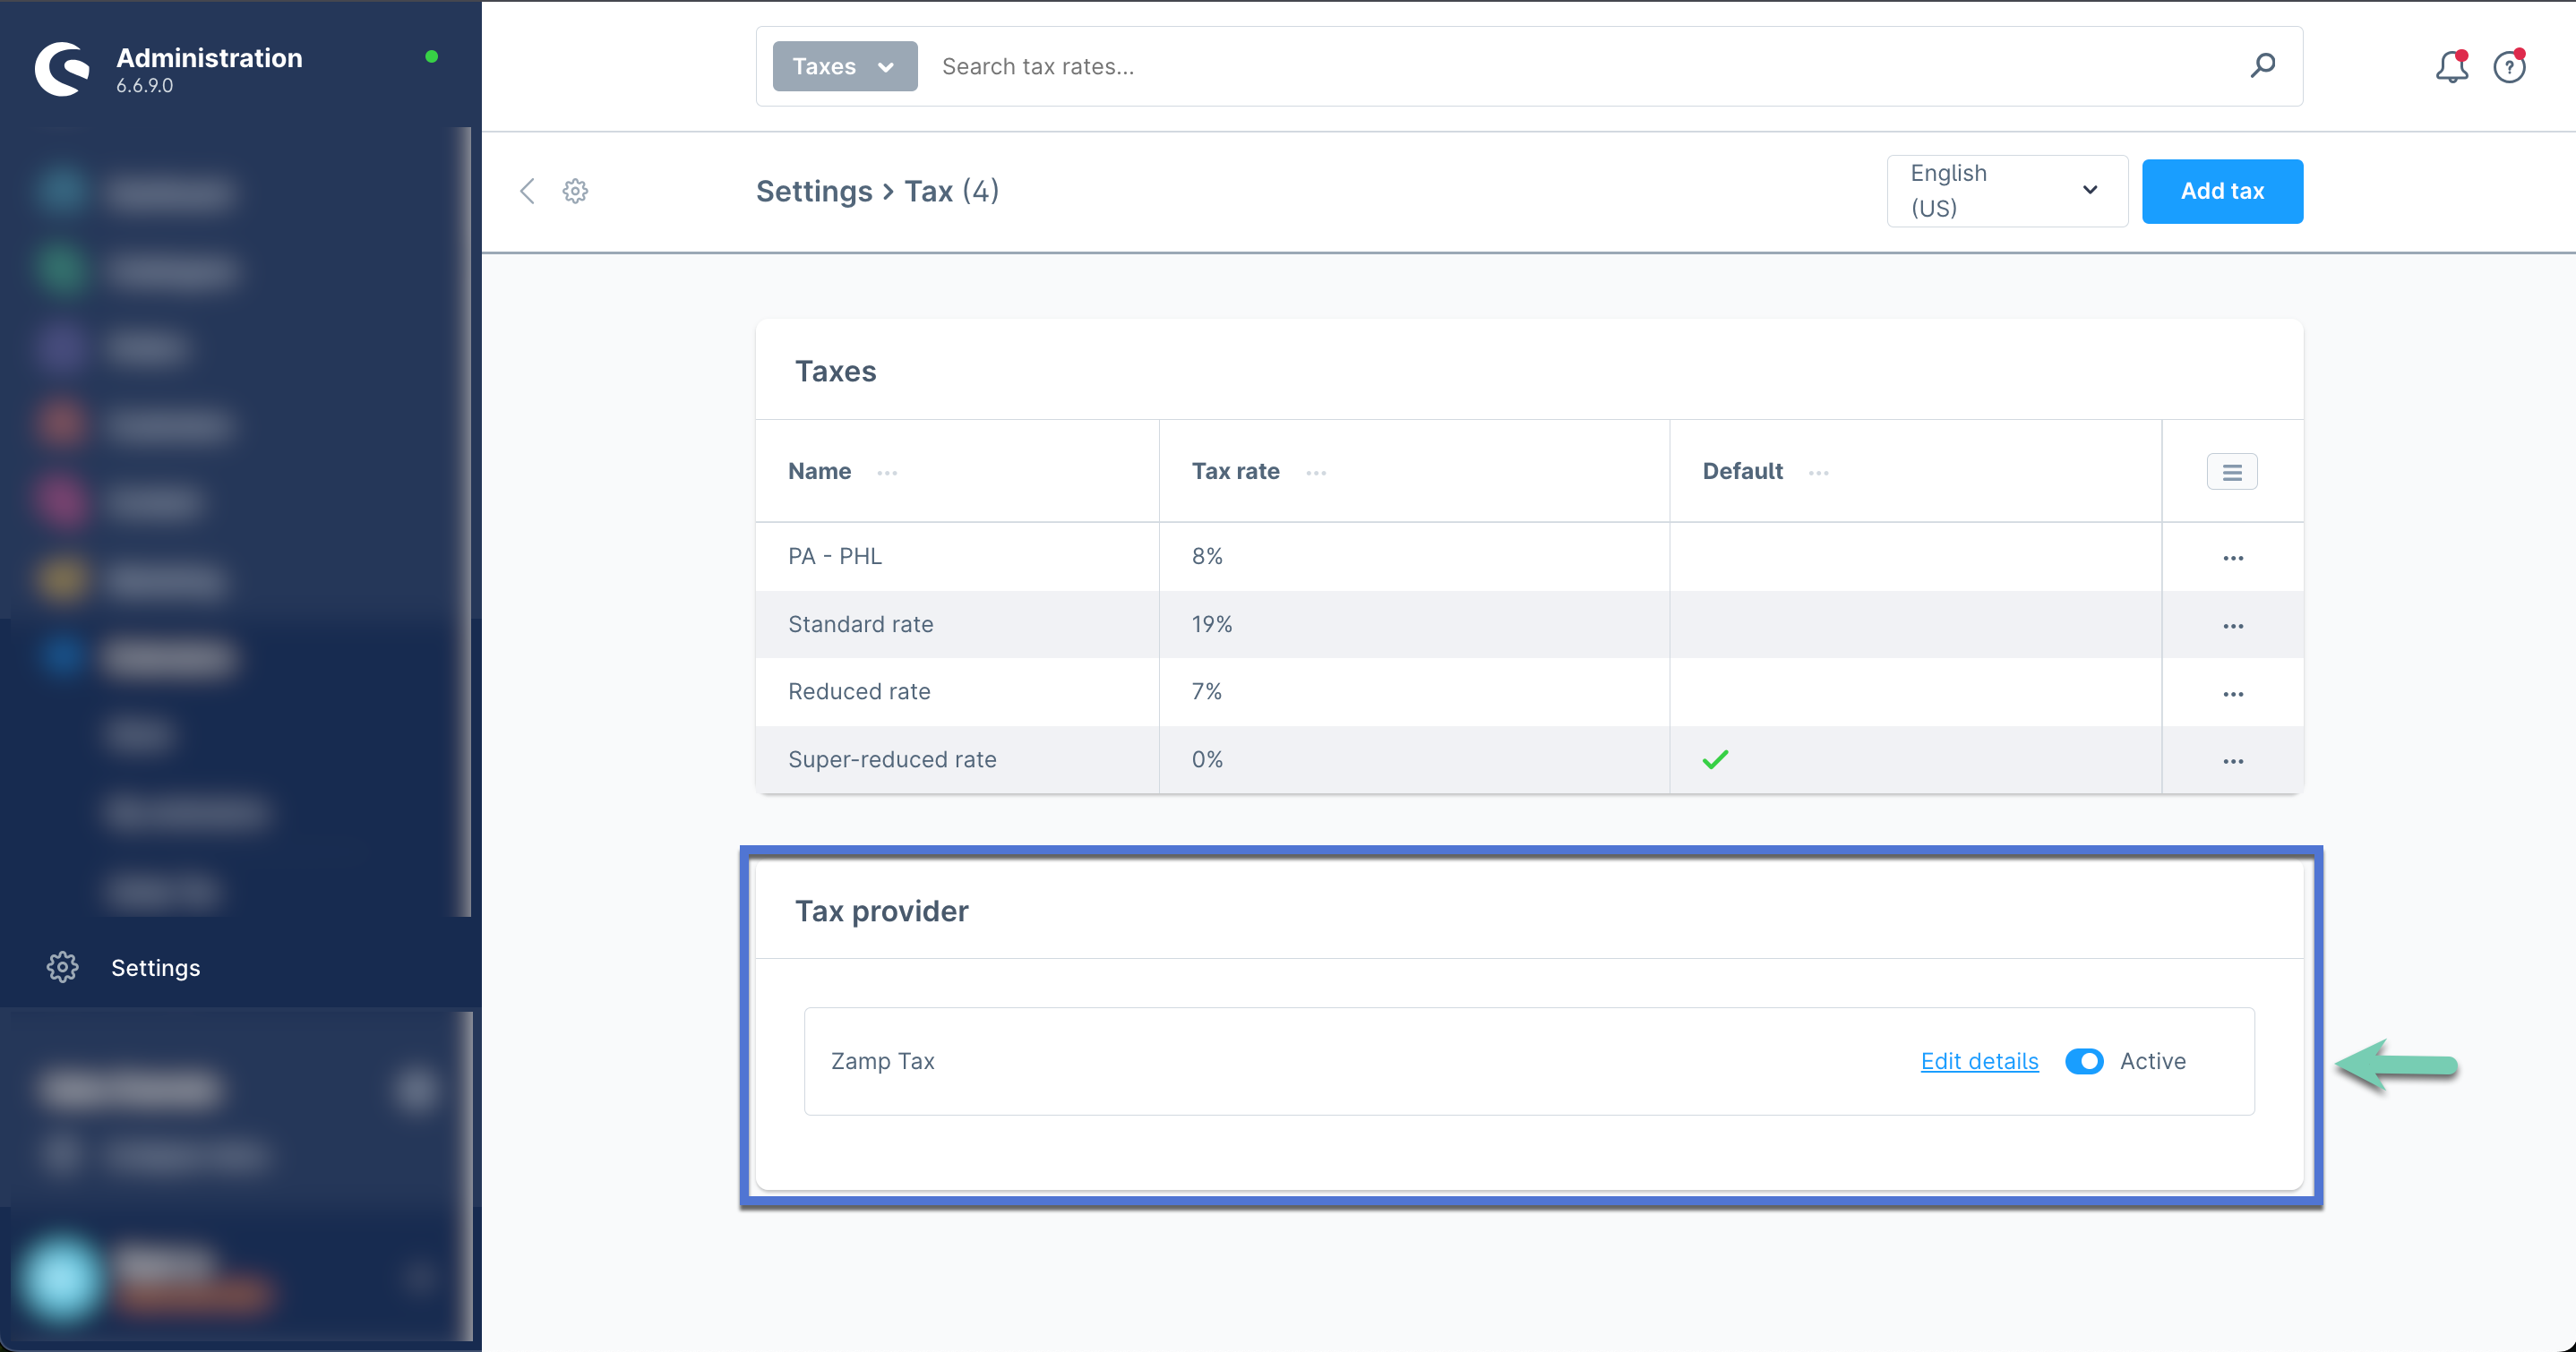Open row actions for Reduced rate
2576x1352 pixels.
[x=2233, y=694]
